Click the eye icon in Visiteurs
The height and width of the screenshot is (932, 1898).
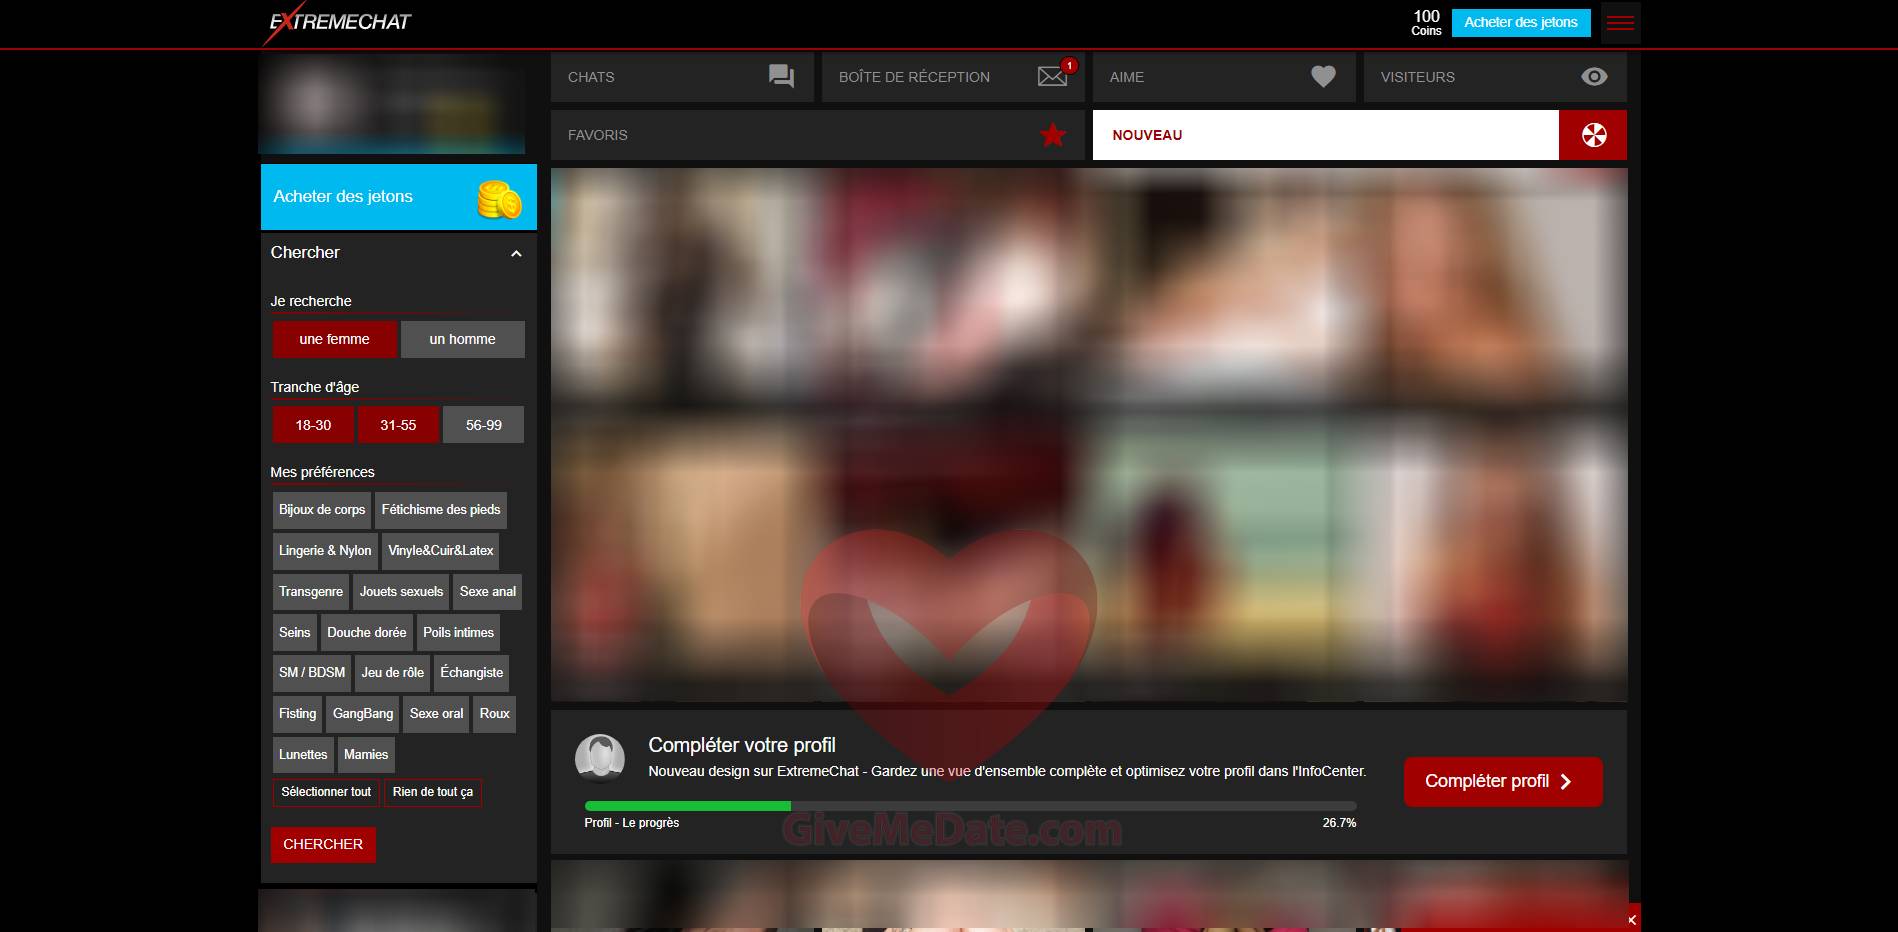click(1594, 76)
